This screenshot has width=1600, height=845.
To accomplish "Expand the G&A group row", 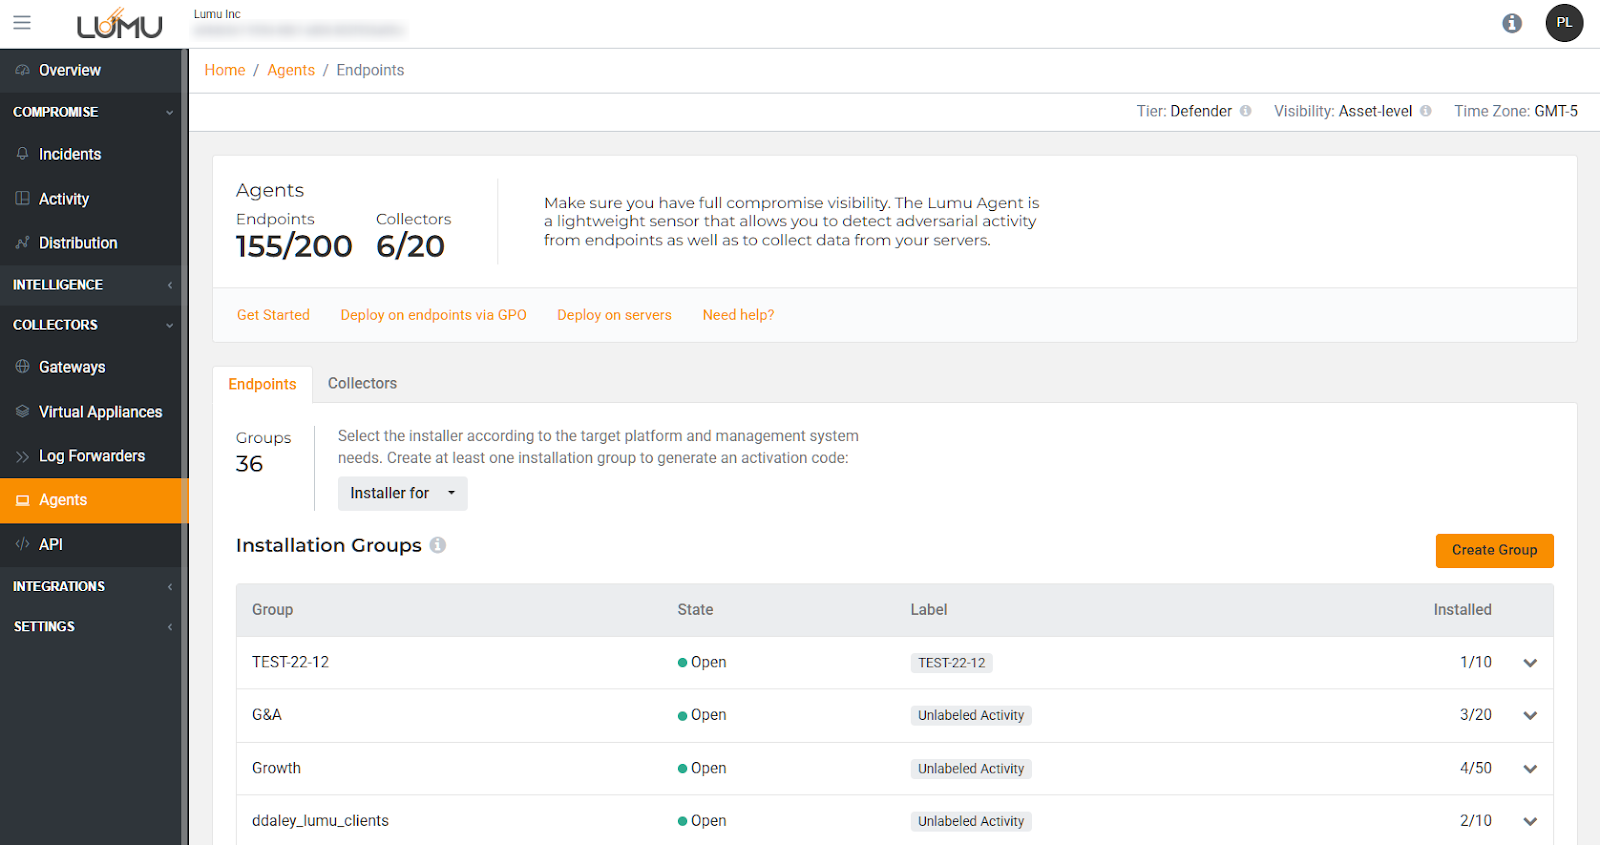I will [1530, 715].
